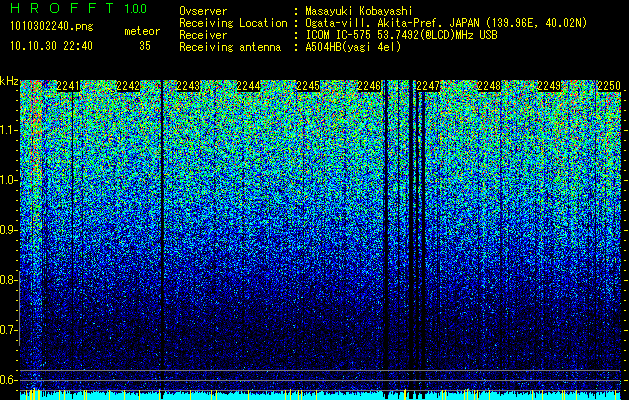
Task: Click the date stamp 10.10.30 22:40
Action: pos(51,46)
